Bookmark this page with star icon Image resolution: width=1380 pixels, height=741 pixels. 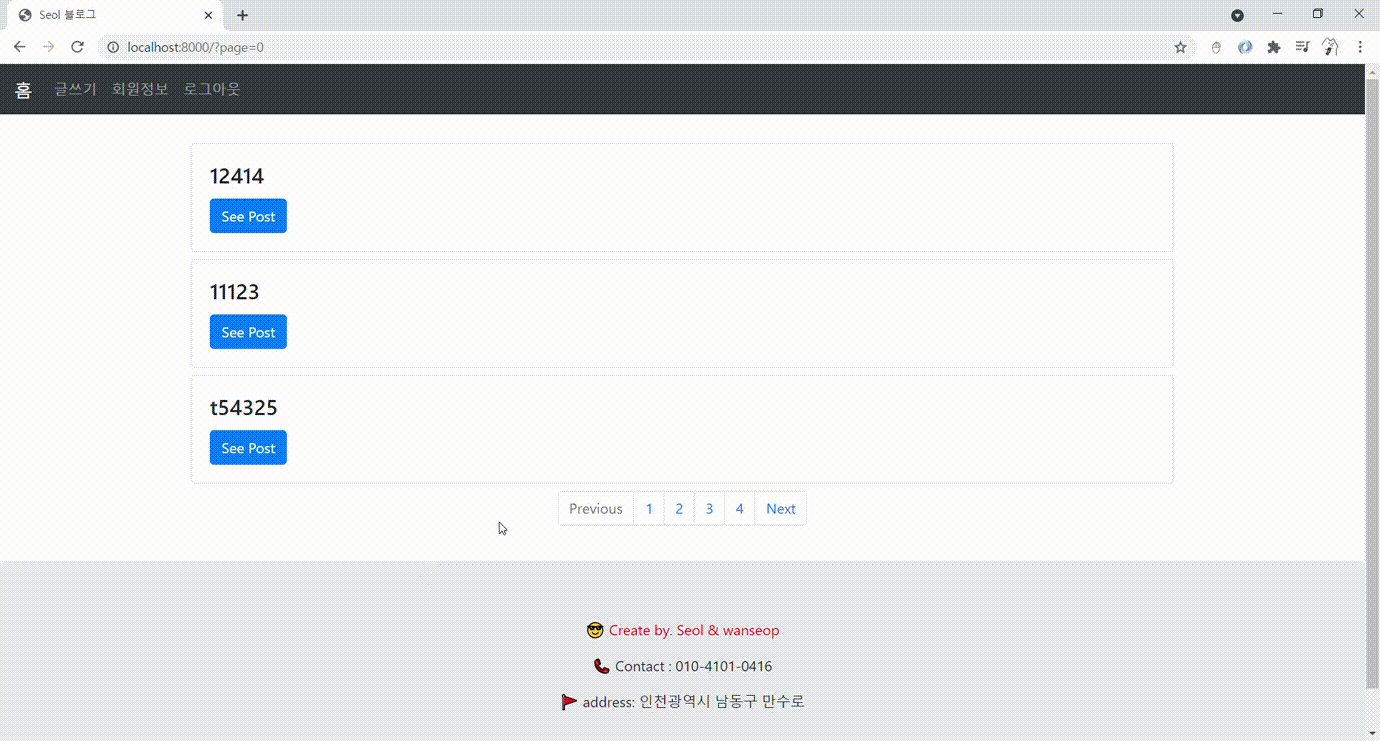(x=1180, y=47)
